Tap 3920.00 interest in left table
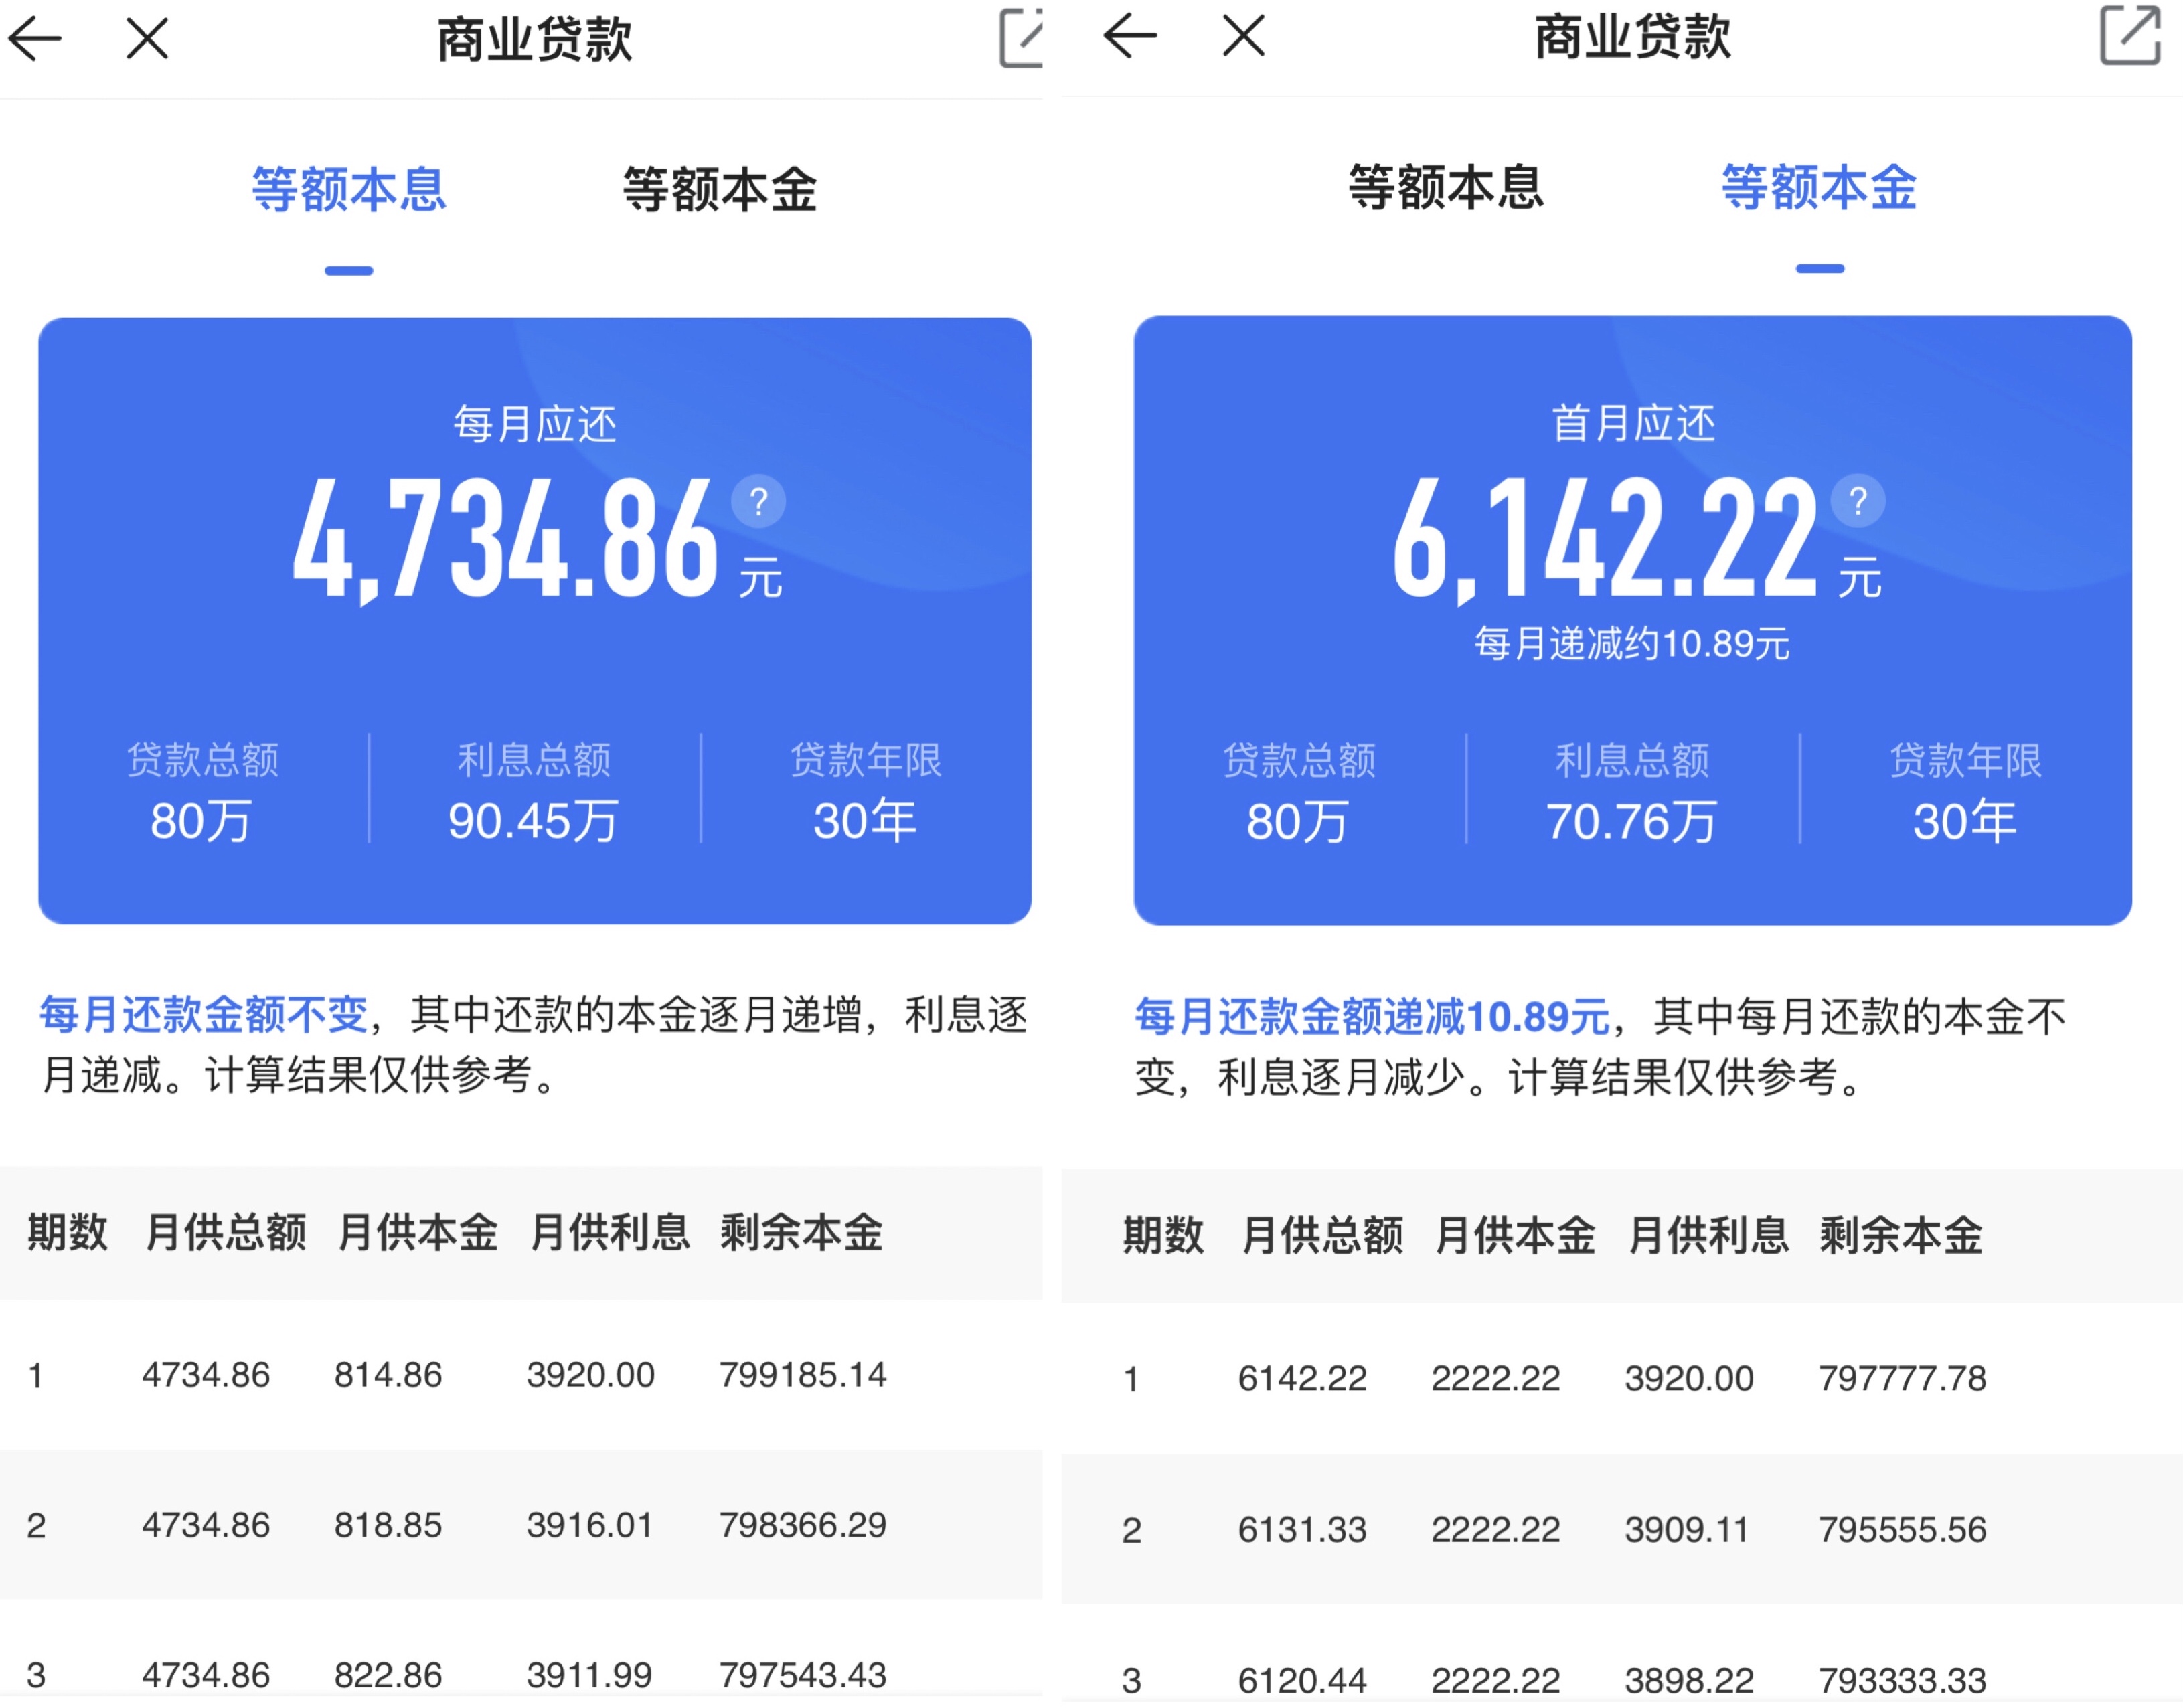This screenshot has height=1708, width=2183. point(591,1376)
